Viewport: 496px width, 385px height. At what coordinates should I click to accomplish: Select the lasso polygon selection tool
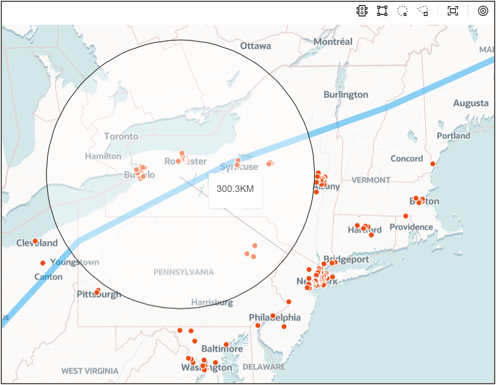pyautogui.click(x=423, y=11)
